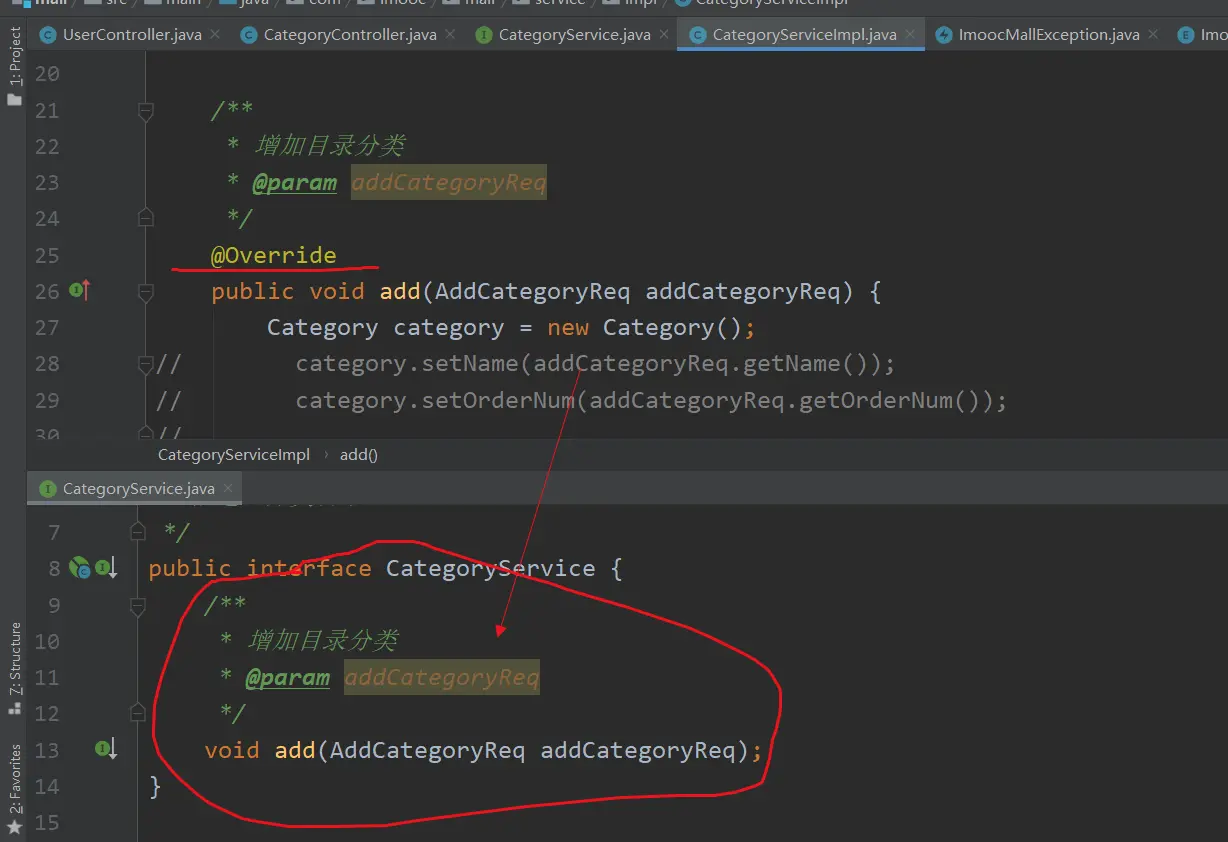Open the Structure tool window
This screenshot has width=1228, height=842.
point(14,666)
